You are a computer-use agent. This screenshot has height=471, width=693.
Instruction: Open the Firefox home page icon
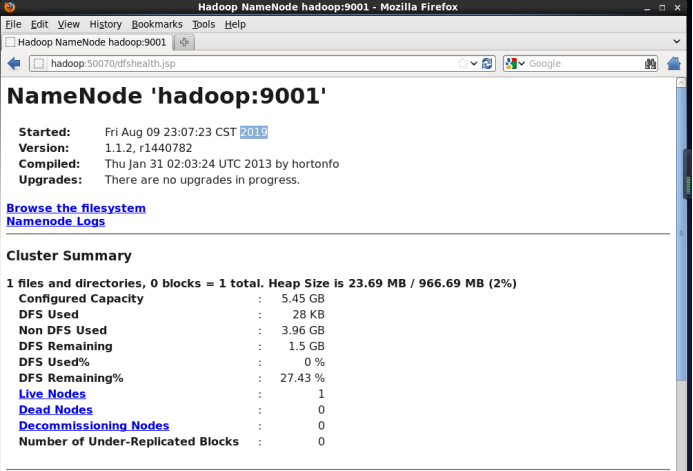click(674, 64)
